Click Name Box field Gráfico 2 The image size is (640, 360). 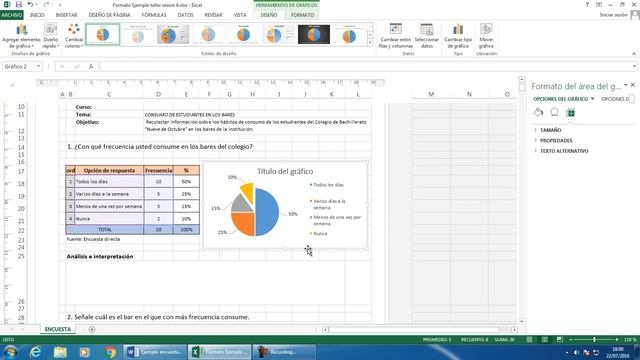click(18, 67)
